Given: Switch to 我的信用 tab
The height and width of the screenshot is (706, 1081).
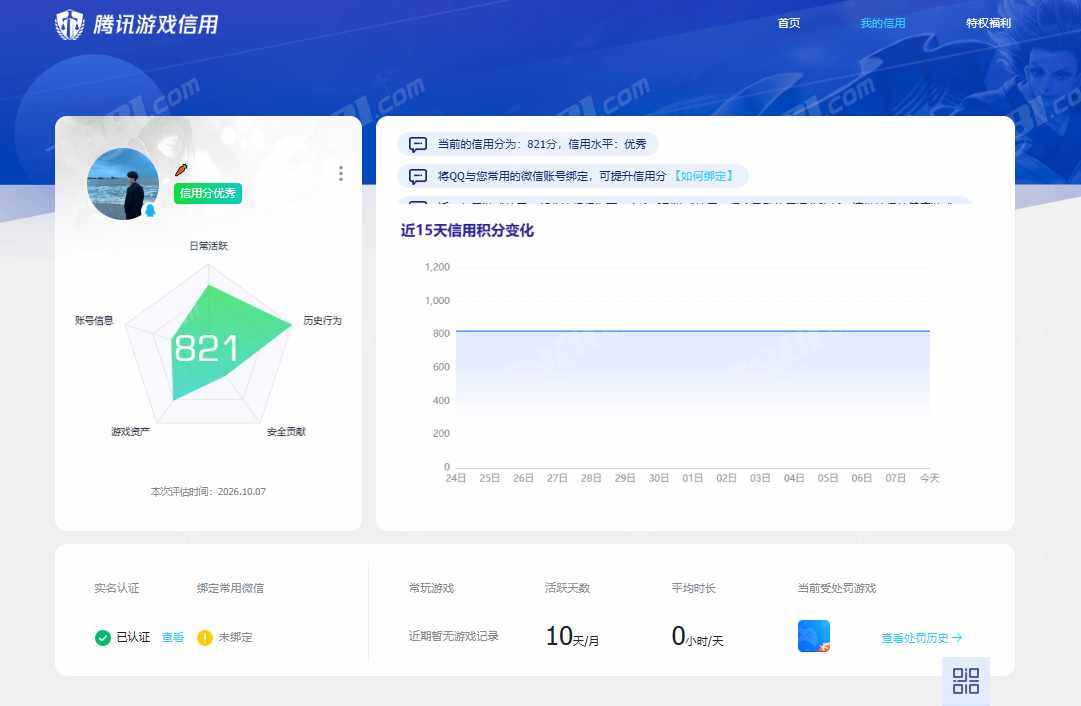Looking at the screenshot, I should [x=882, y=23].
